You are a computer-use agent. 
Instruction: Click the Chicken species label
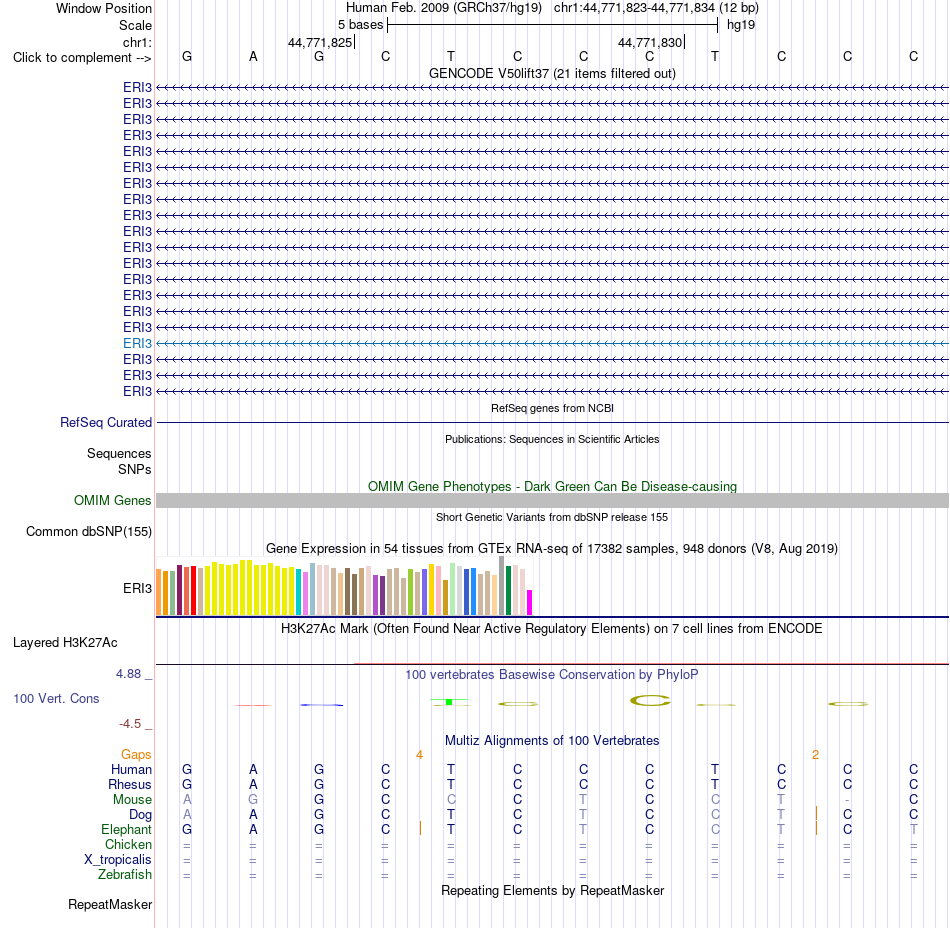click(128, 844)
